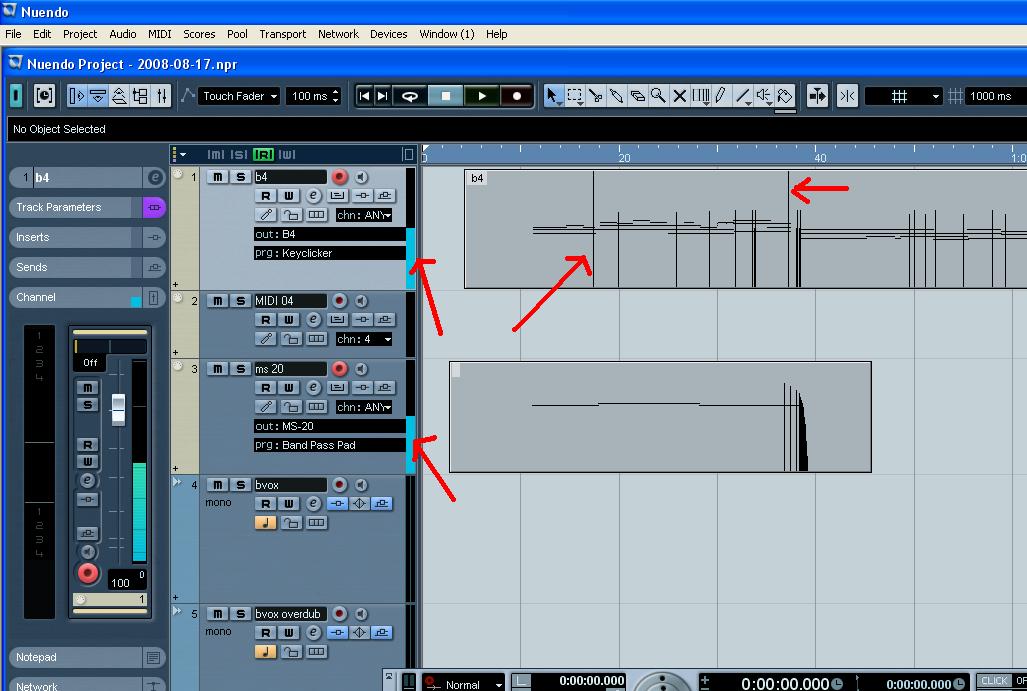Select the Glue tool
The height and width of the screenshot is (691, 1027).
tap(616, 96)
